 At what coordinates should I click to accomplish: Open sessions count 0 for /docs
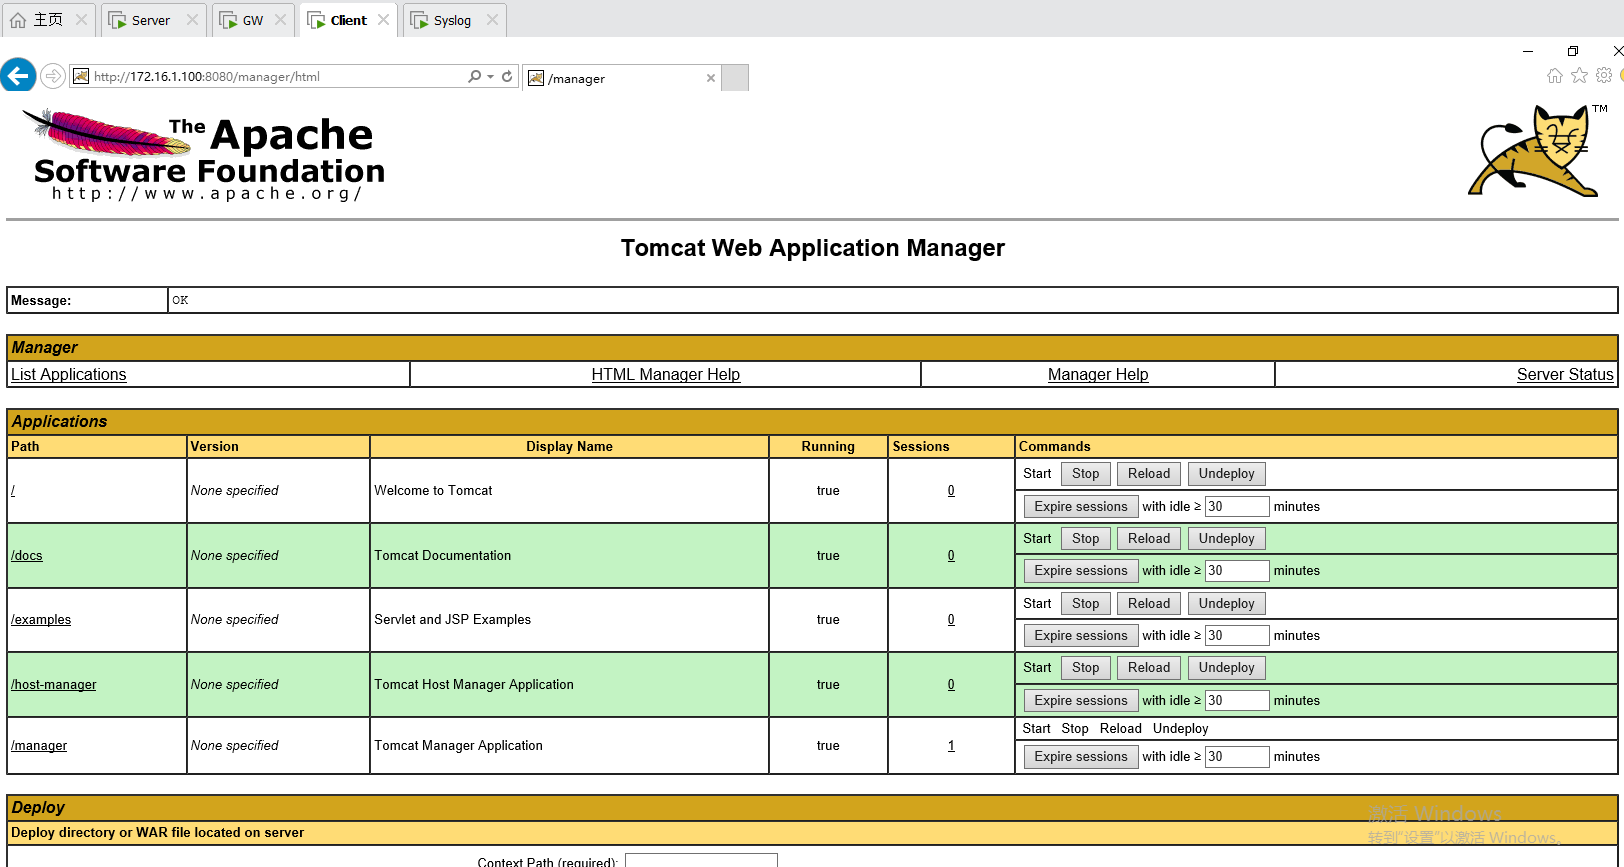[951, 555]
